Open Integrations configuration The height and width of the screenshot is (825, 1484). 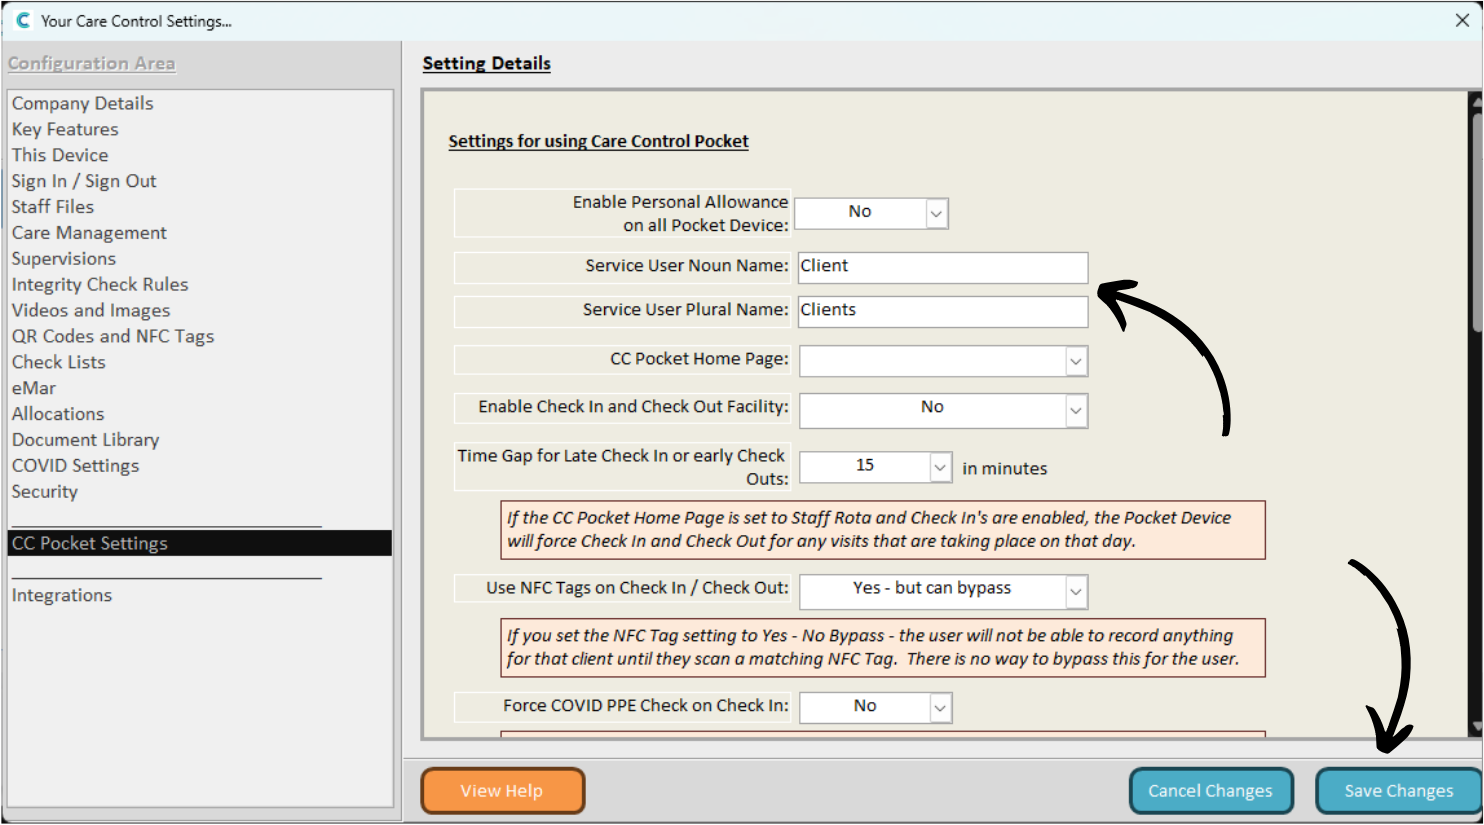point(62,595)
